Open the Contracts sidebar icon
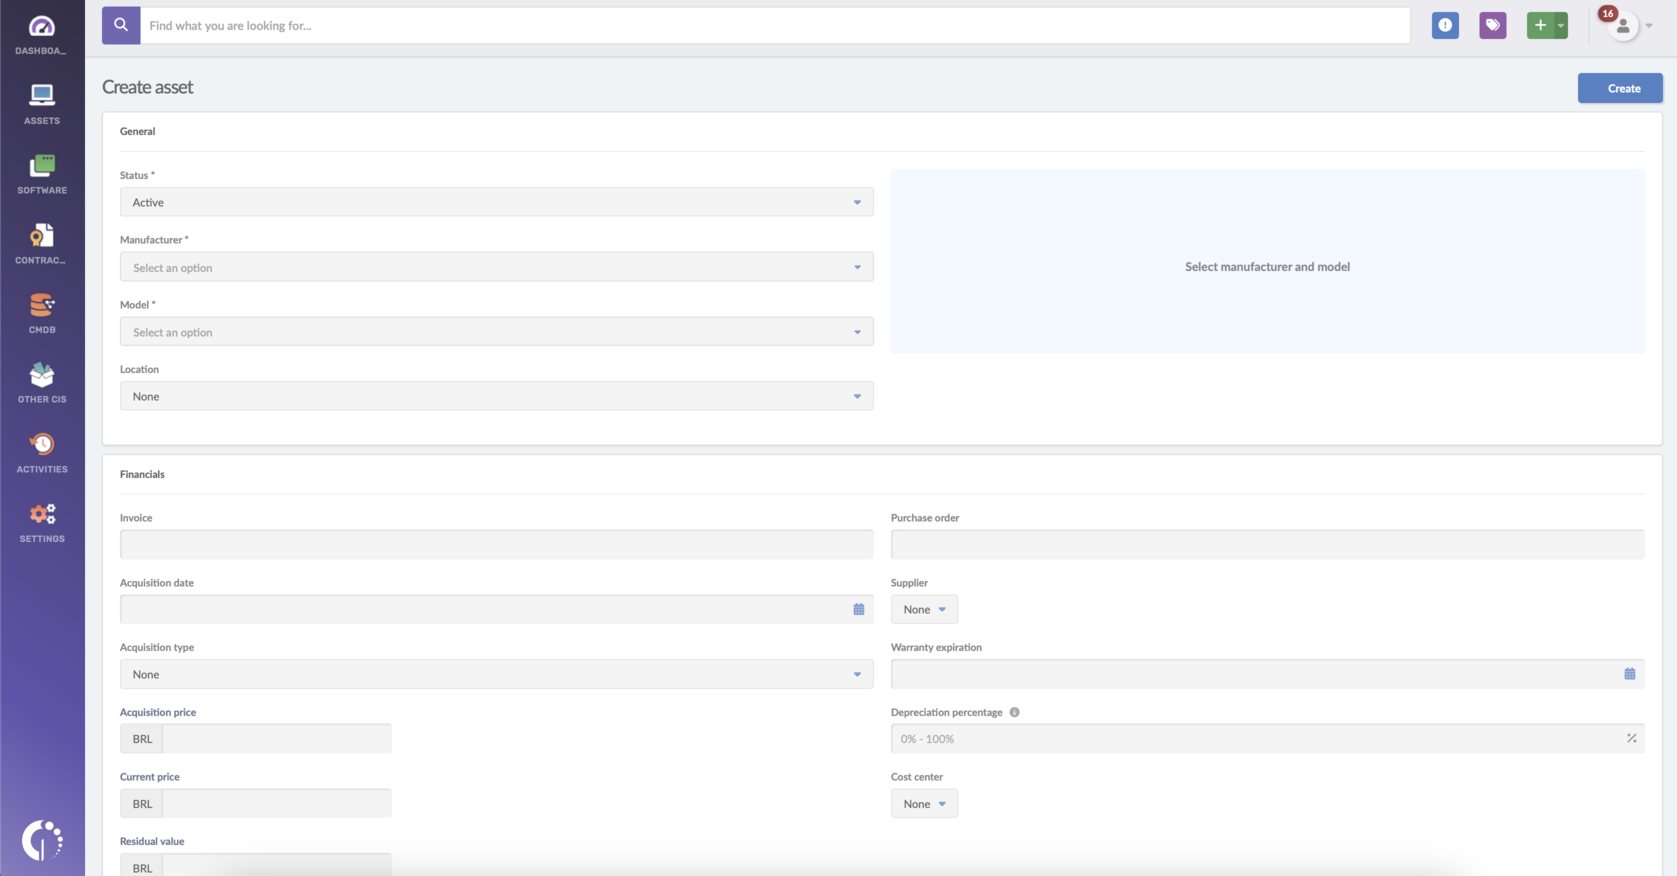 (x=41, y=244)
